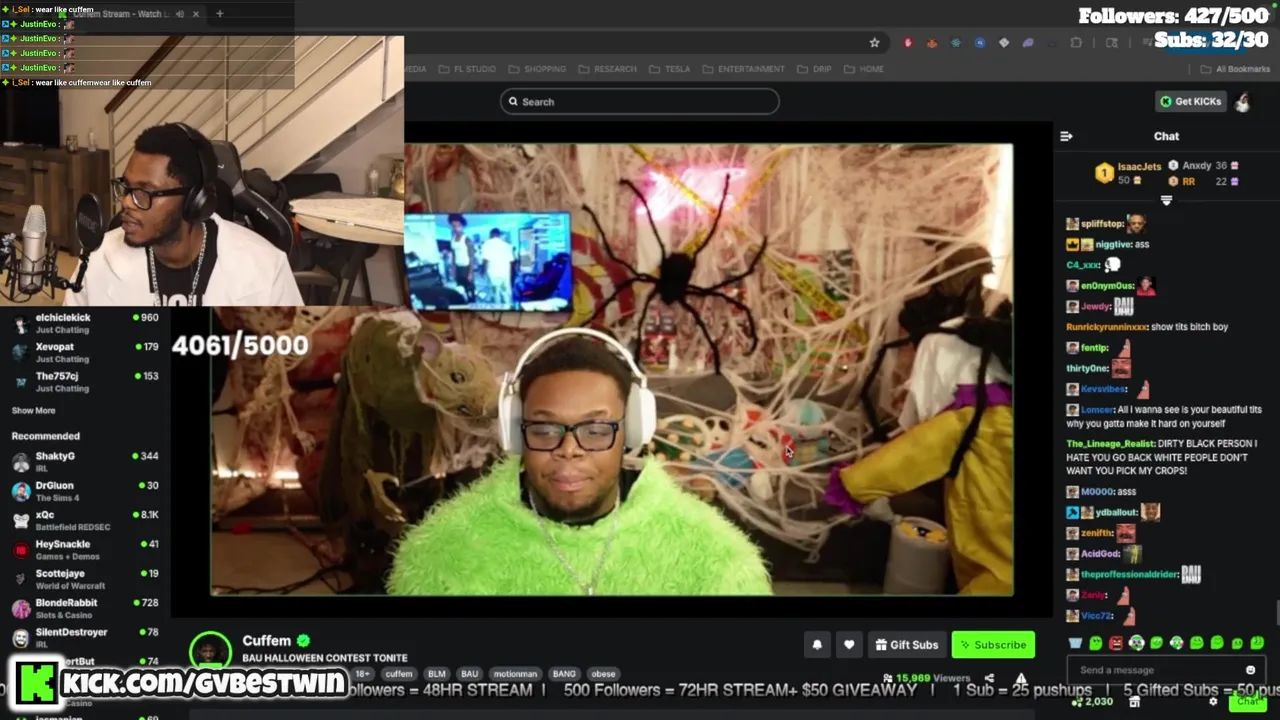Open the ENTERTAINMENT bookmarks folder
Viewport: 1280px width, 720px height.
743,69
